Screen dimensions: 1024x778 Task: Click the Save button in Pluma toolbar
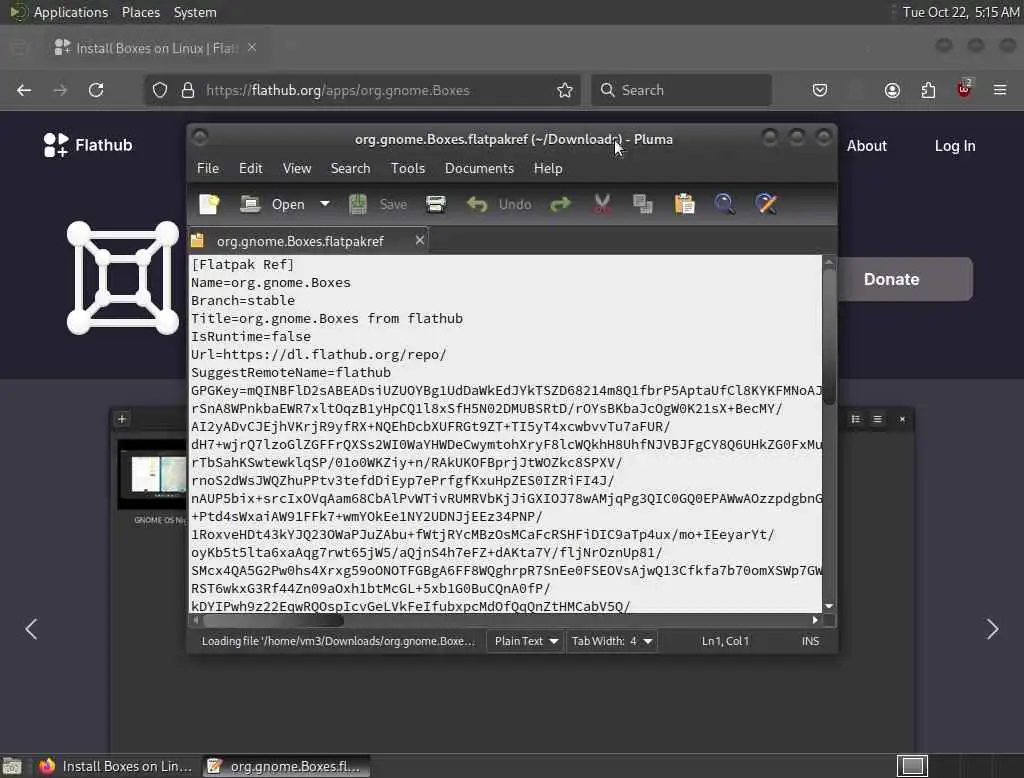click(377, 204)
